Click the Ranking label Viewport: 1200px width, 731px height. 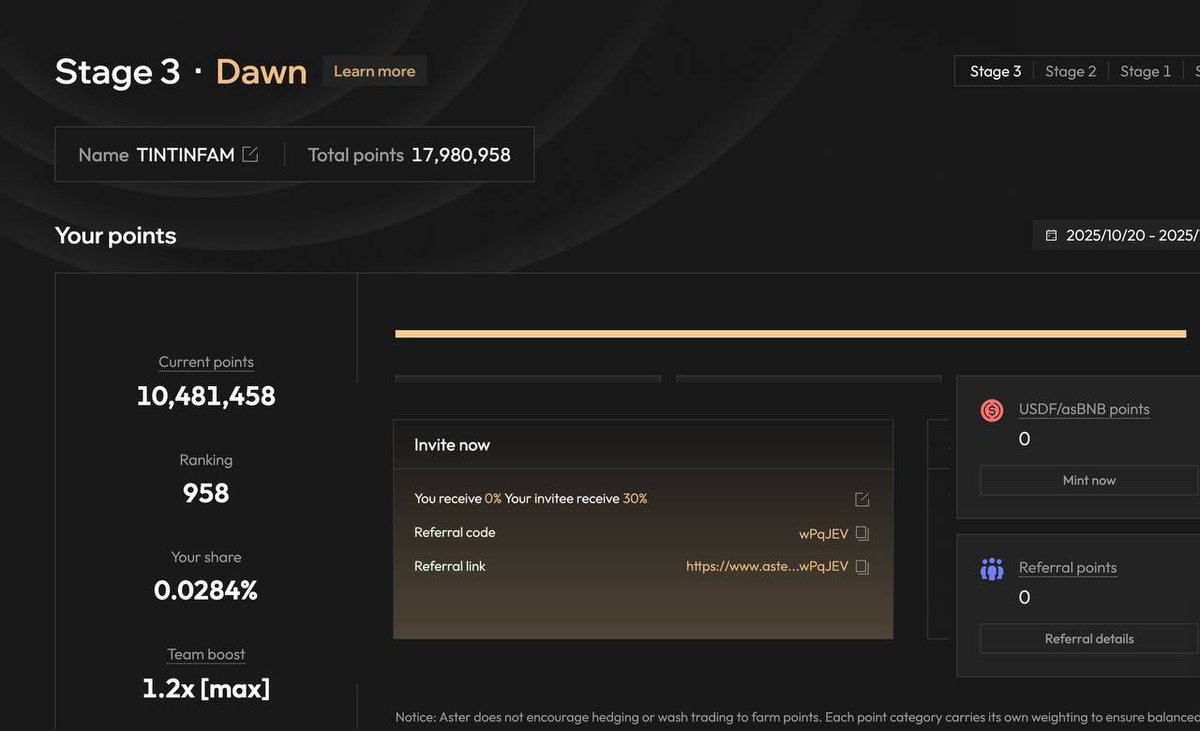click(206, 460)
